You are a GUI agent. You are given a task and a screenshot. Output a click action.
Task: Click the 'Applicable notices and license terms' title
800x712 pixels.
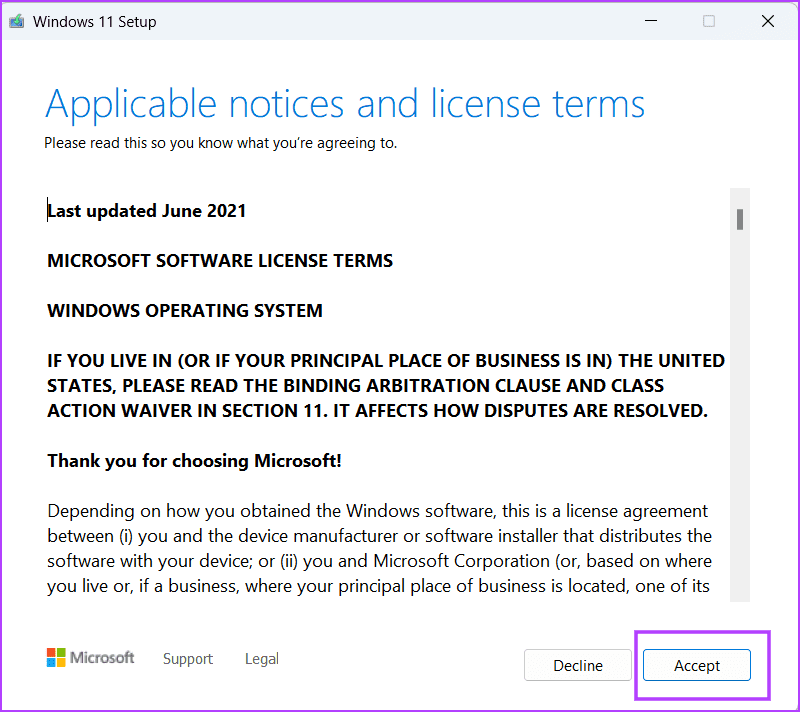tap(345, 105)
